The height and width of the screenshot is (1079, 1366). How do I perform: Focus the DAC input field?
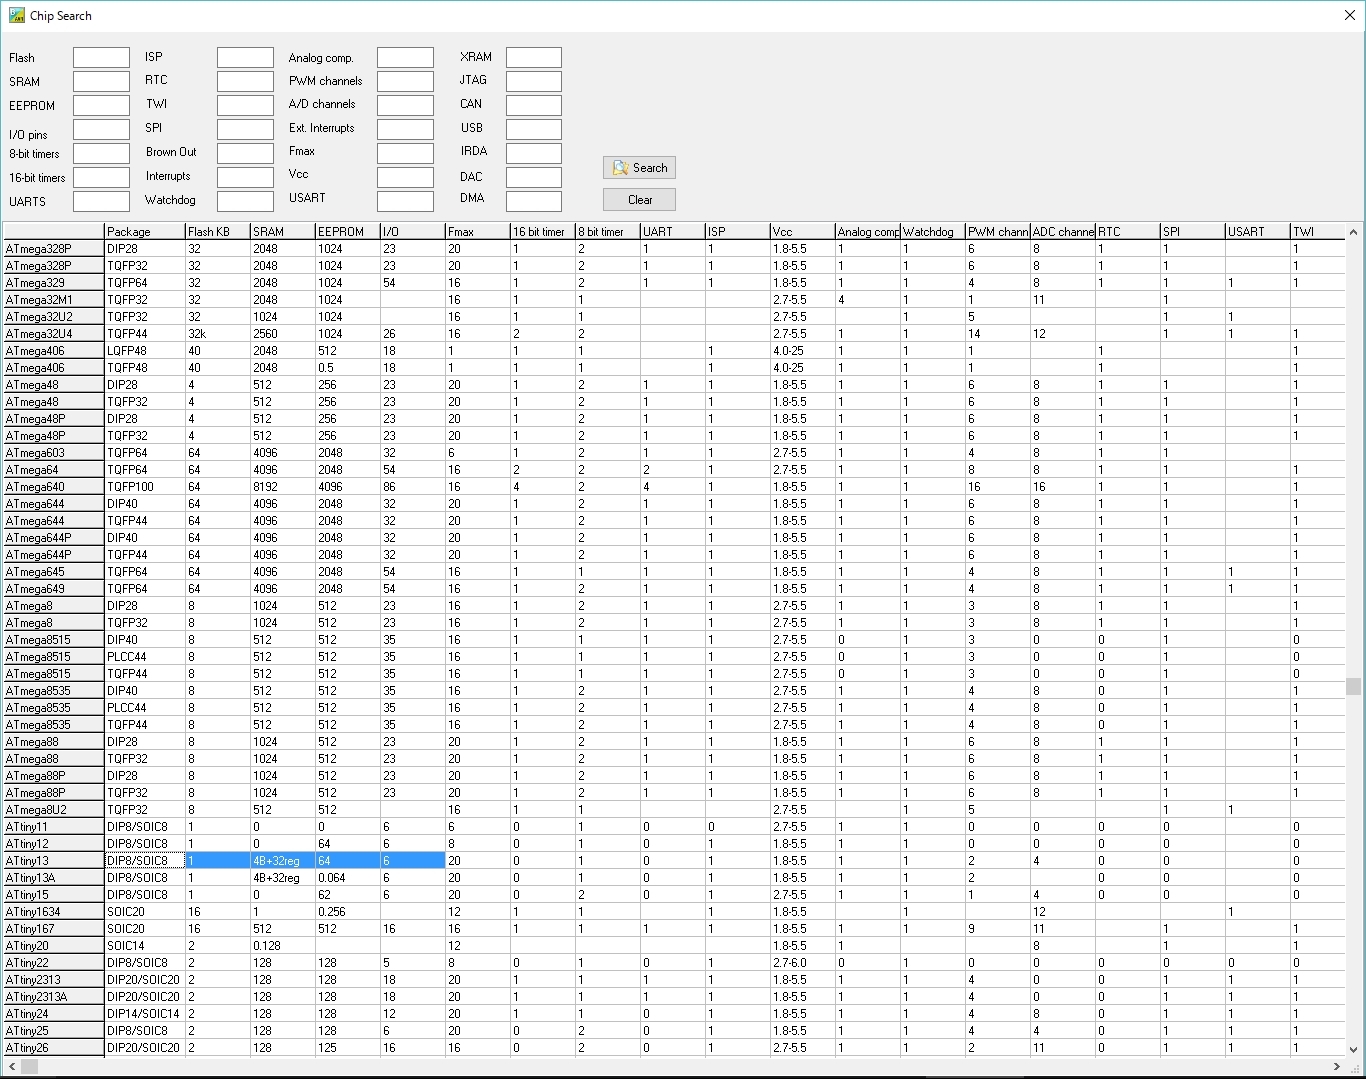(x=533, y=178)
